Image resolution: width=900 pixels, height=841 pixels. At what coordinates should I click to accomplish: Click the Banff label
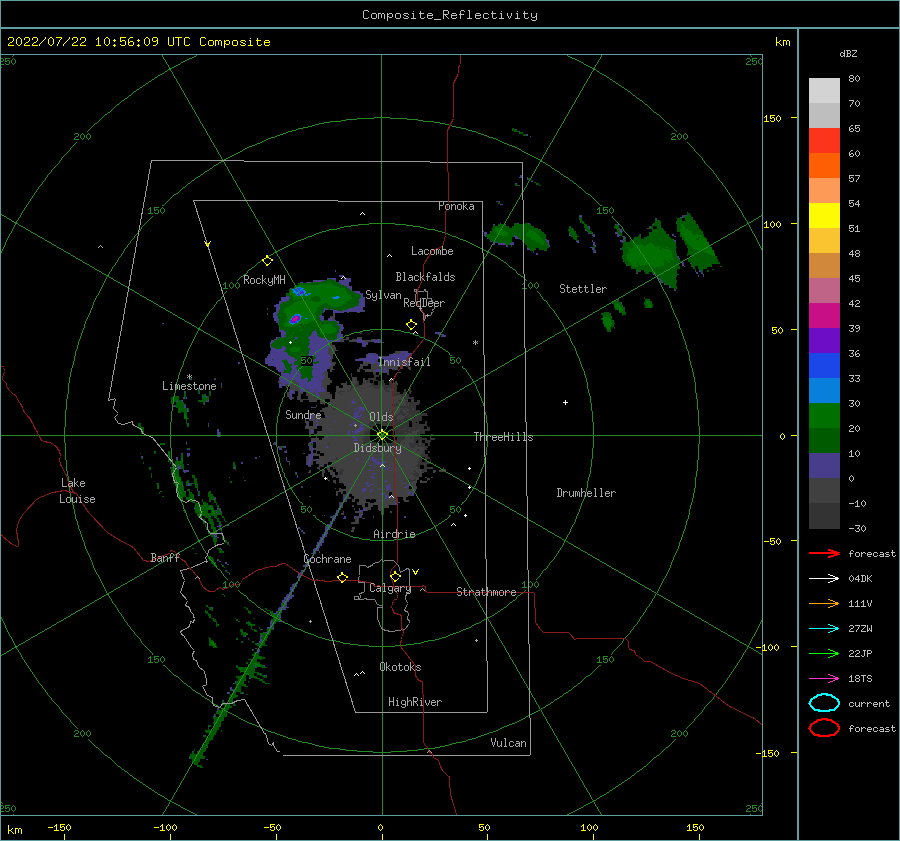click(165, 557)
